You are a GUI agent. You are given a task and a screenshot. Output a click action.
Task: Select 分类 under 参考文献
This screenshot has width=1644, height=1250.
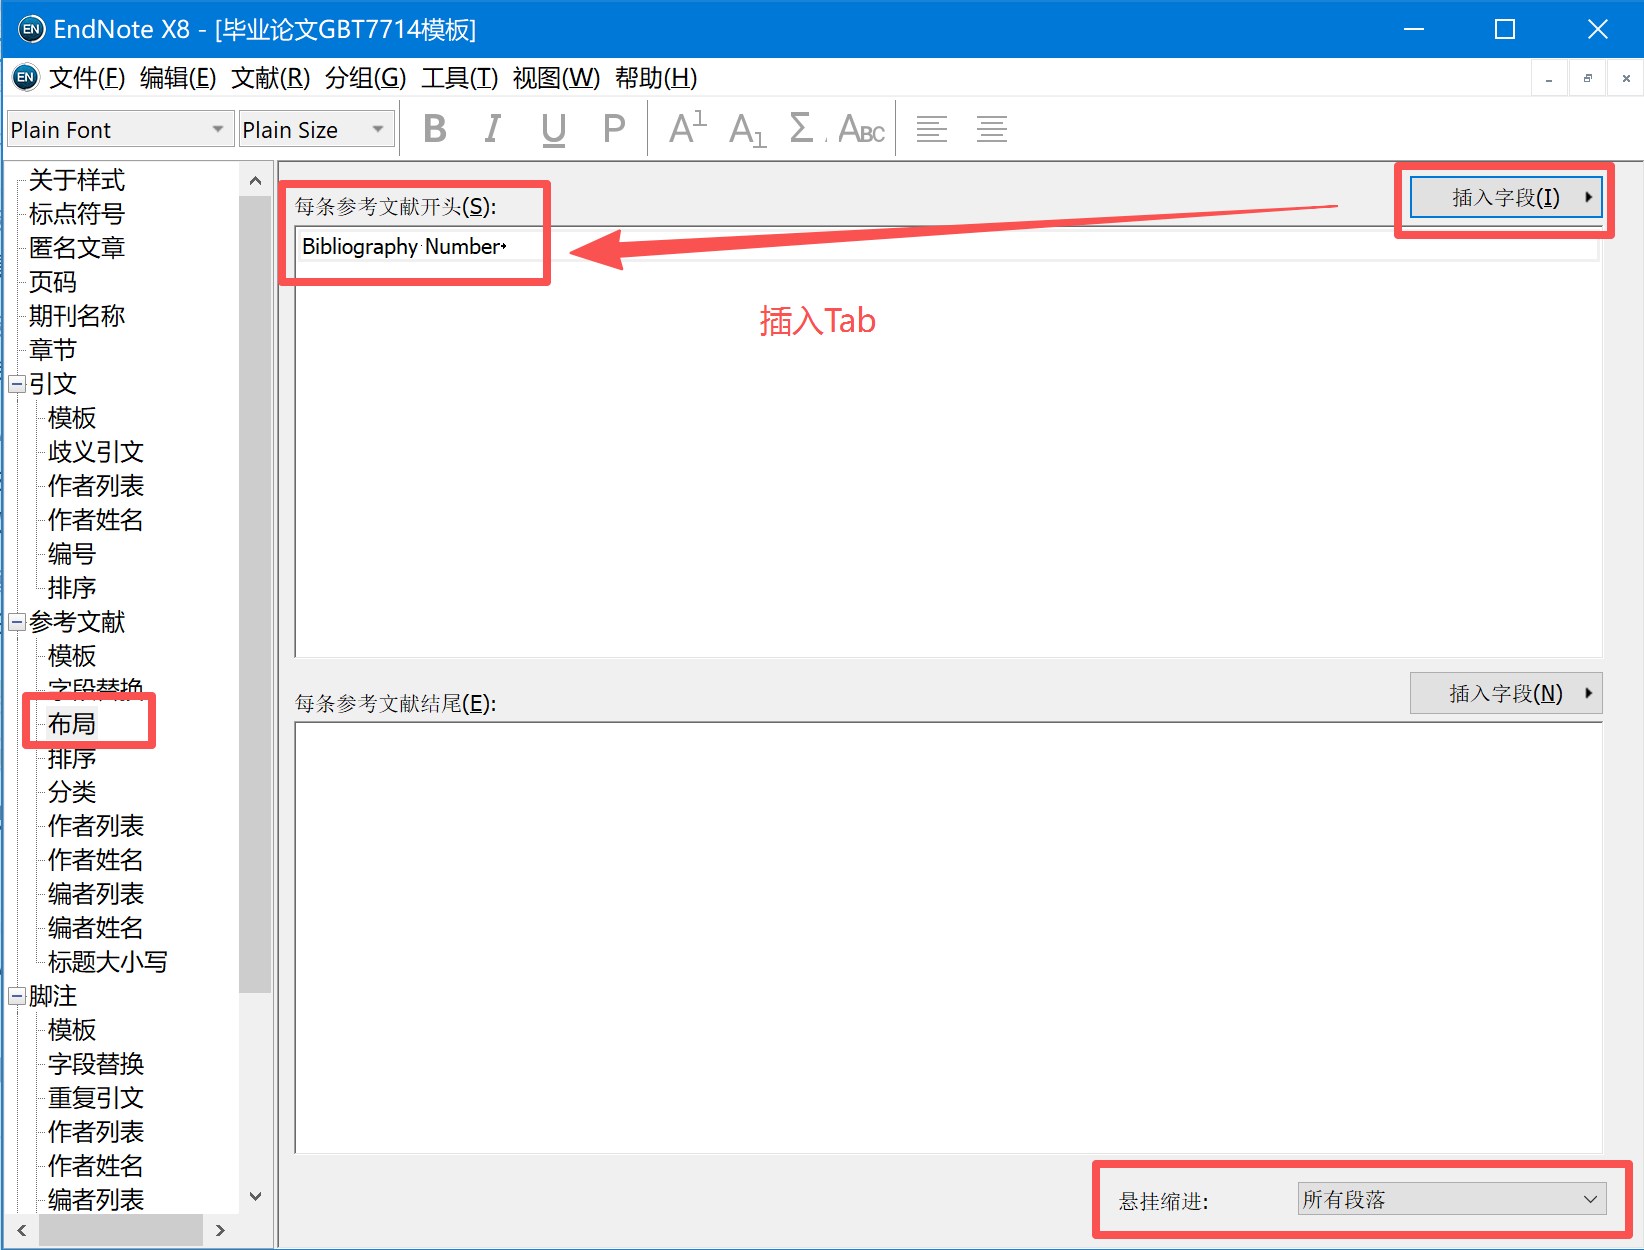click(72, 792)
